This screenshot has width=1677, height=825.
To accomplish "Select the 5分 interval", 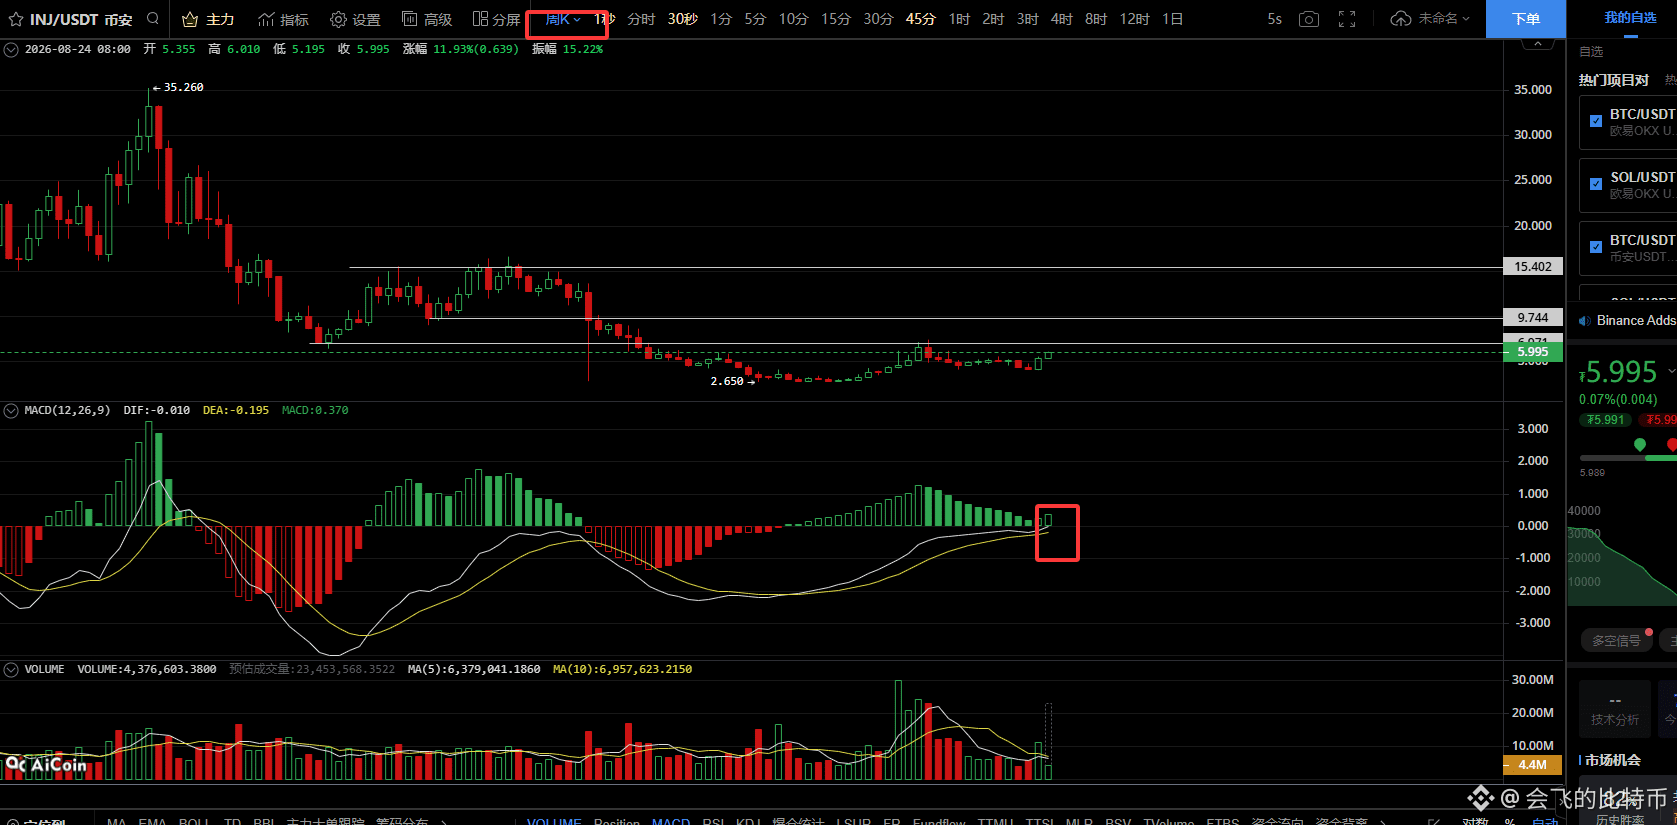I will click(755, 19).
